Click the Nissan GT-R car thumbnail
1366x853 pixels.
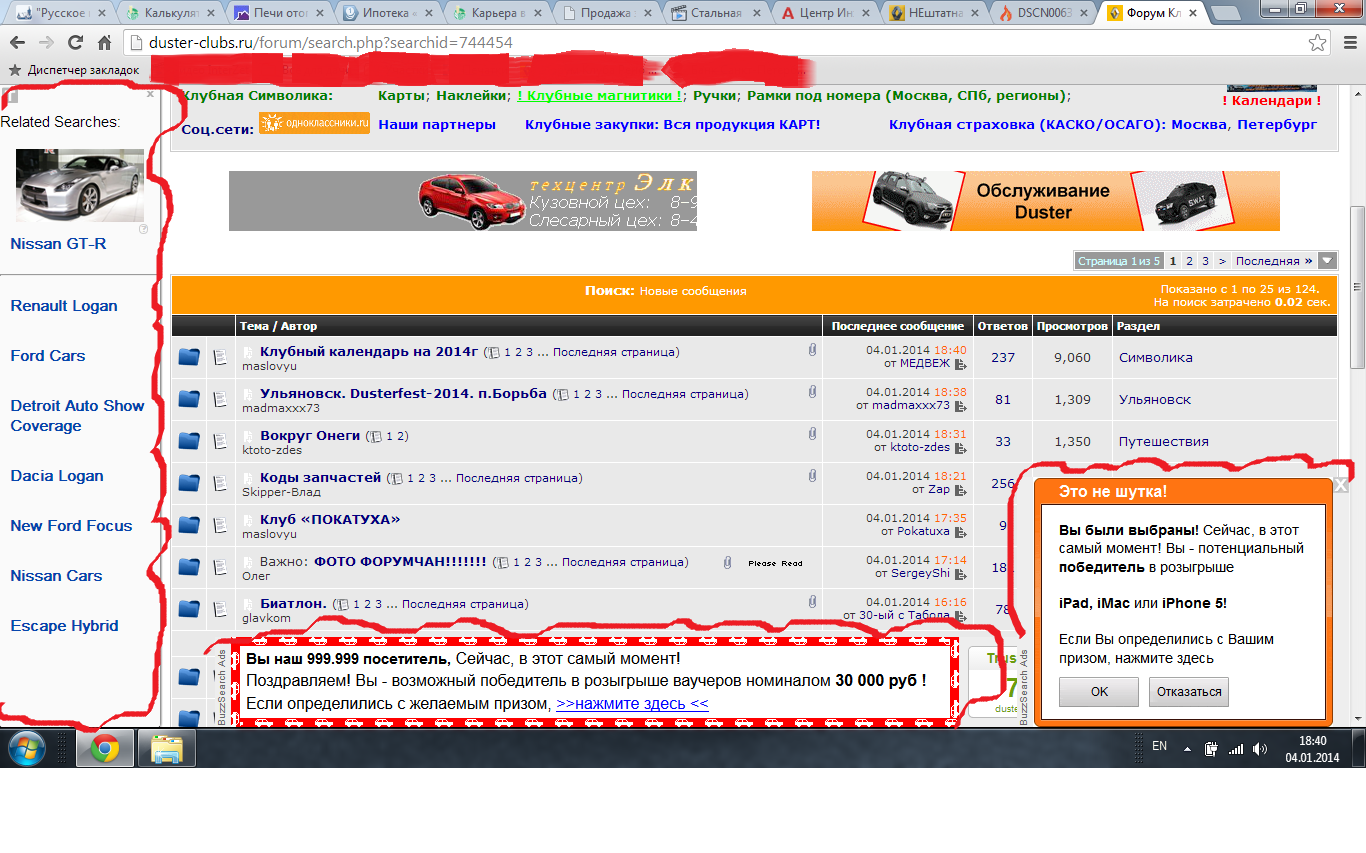click(x=80, y=185)
